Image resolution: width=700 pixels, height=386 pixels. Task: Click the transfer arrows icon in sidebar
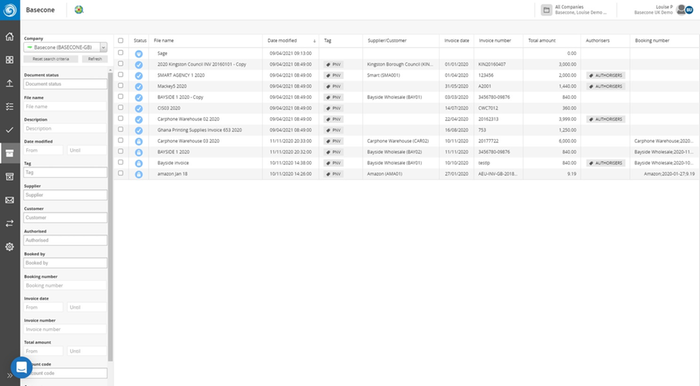9,224
